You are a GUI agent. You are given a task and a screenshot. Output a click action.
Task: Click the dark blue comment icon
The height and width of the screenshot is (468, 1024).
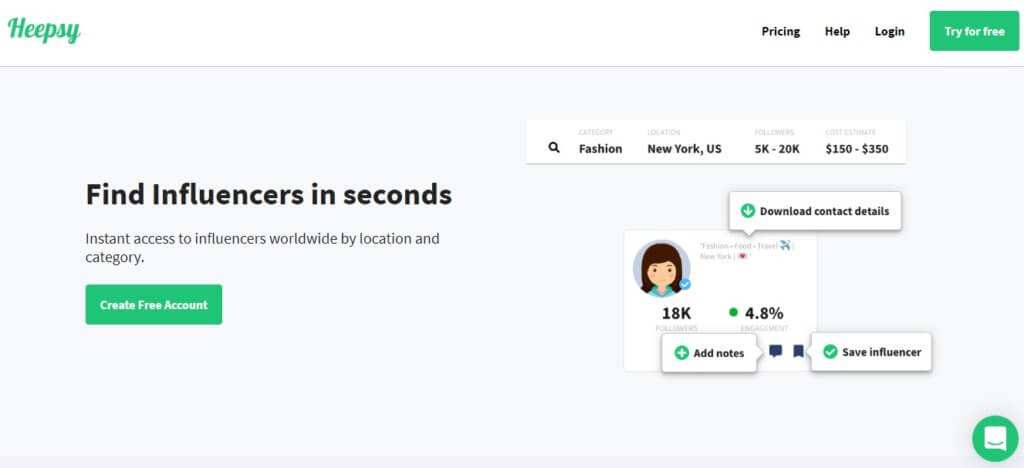(x=776, y=351)
